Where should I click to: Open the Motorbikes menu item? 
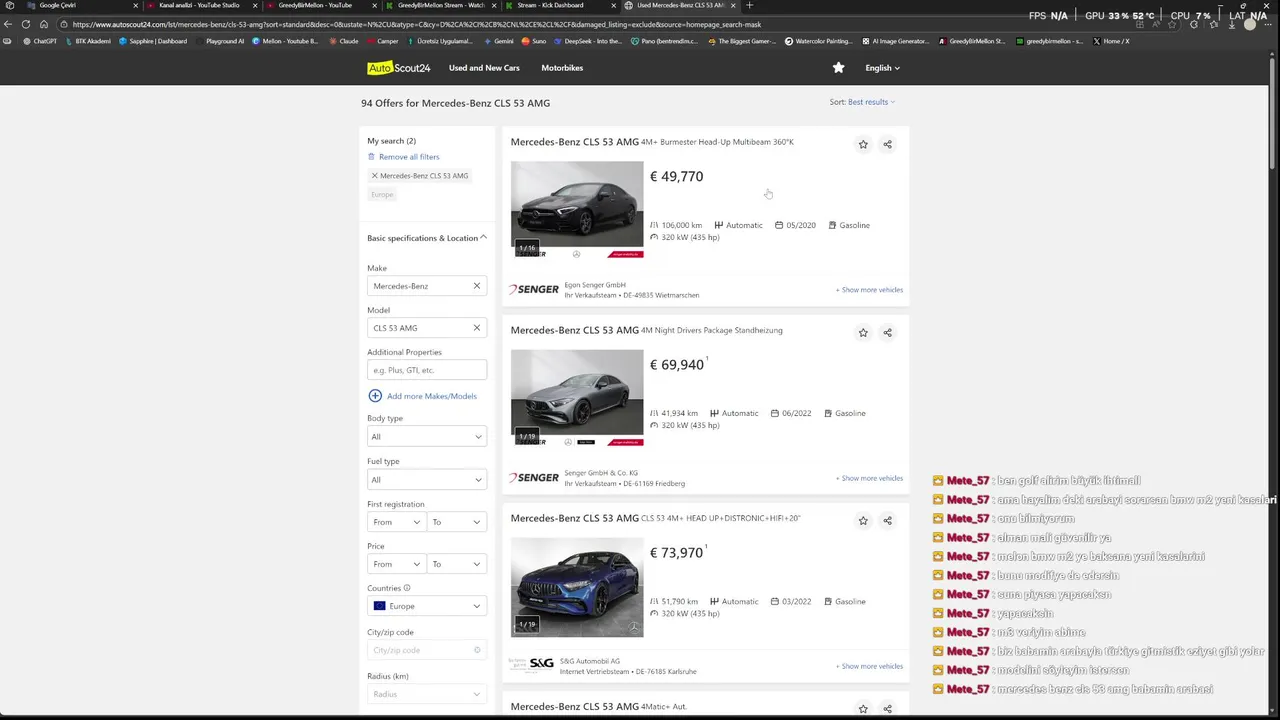click(562, 68)
